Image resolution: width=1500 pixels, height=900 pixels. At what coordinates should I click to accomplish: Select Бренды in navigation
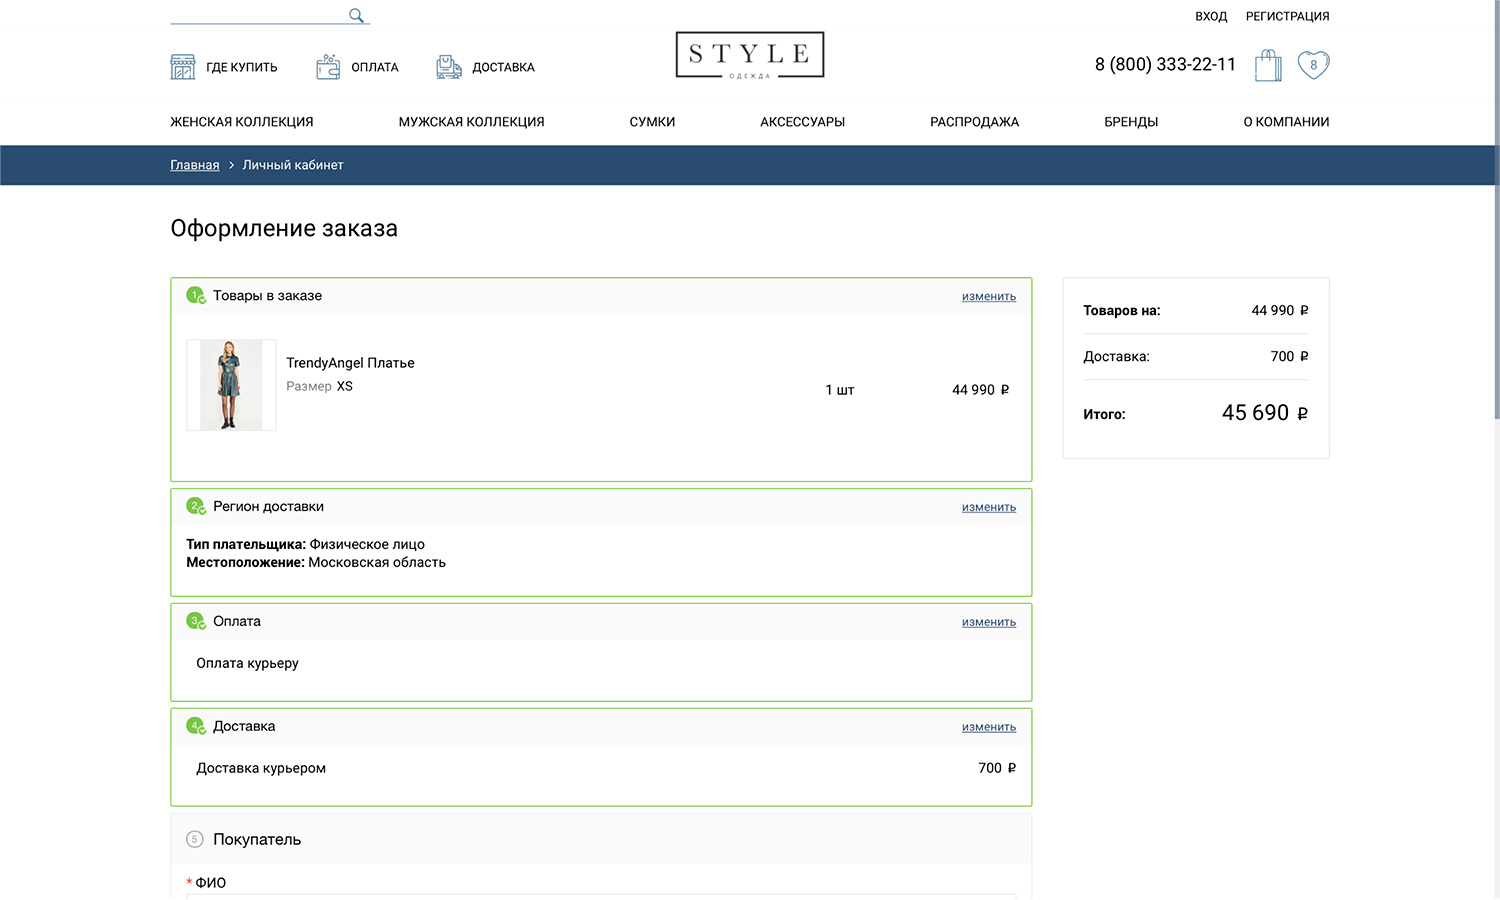click(x=1131, y=122)
